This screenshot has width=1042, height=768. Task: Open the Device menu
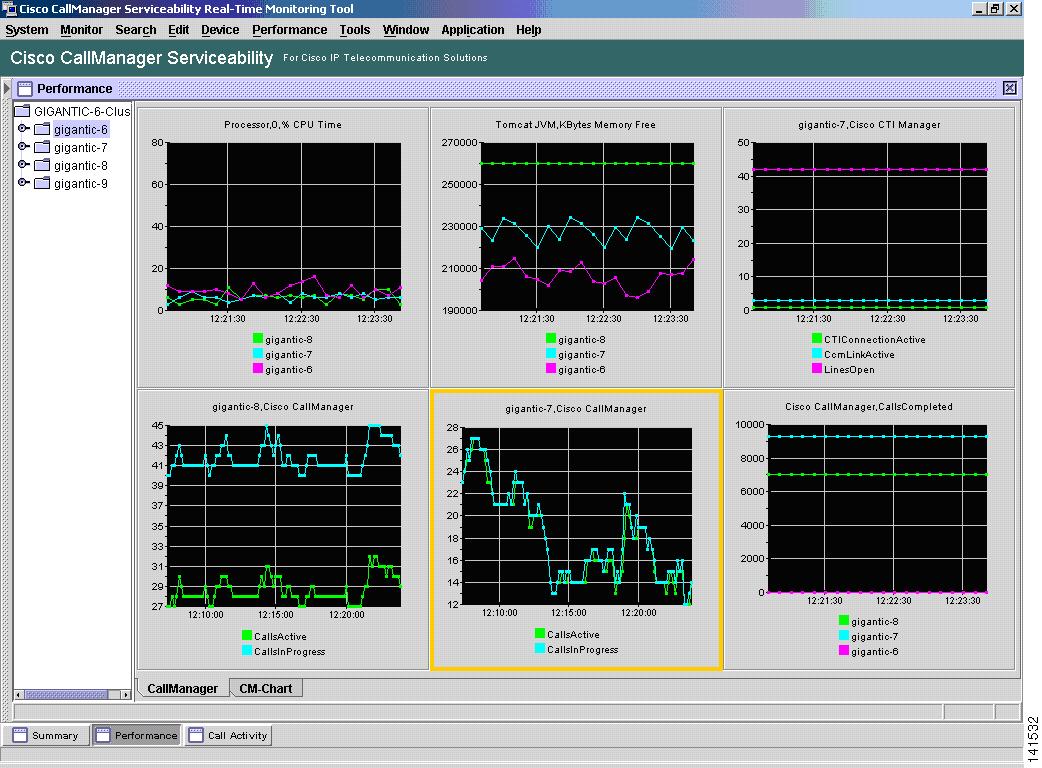point(220,30)
